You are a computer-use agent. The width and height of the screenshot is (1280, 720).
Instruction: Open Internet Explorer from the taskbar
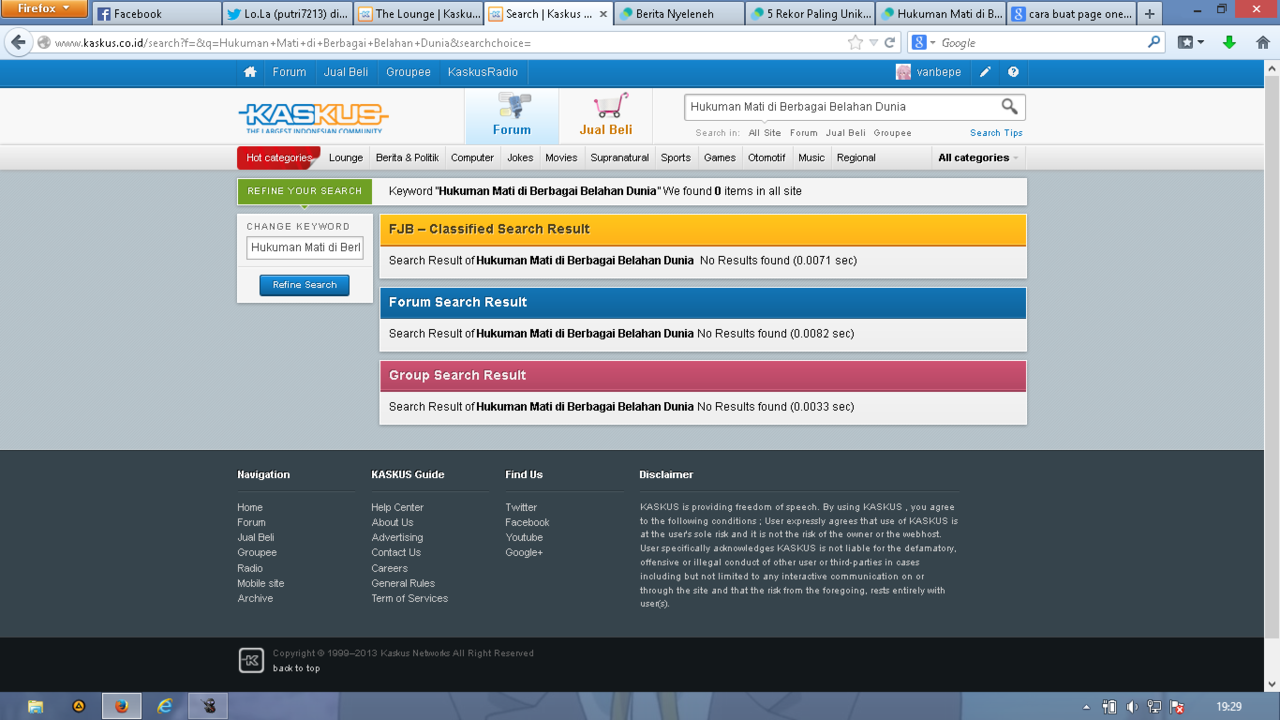coord(165,706)
